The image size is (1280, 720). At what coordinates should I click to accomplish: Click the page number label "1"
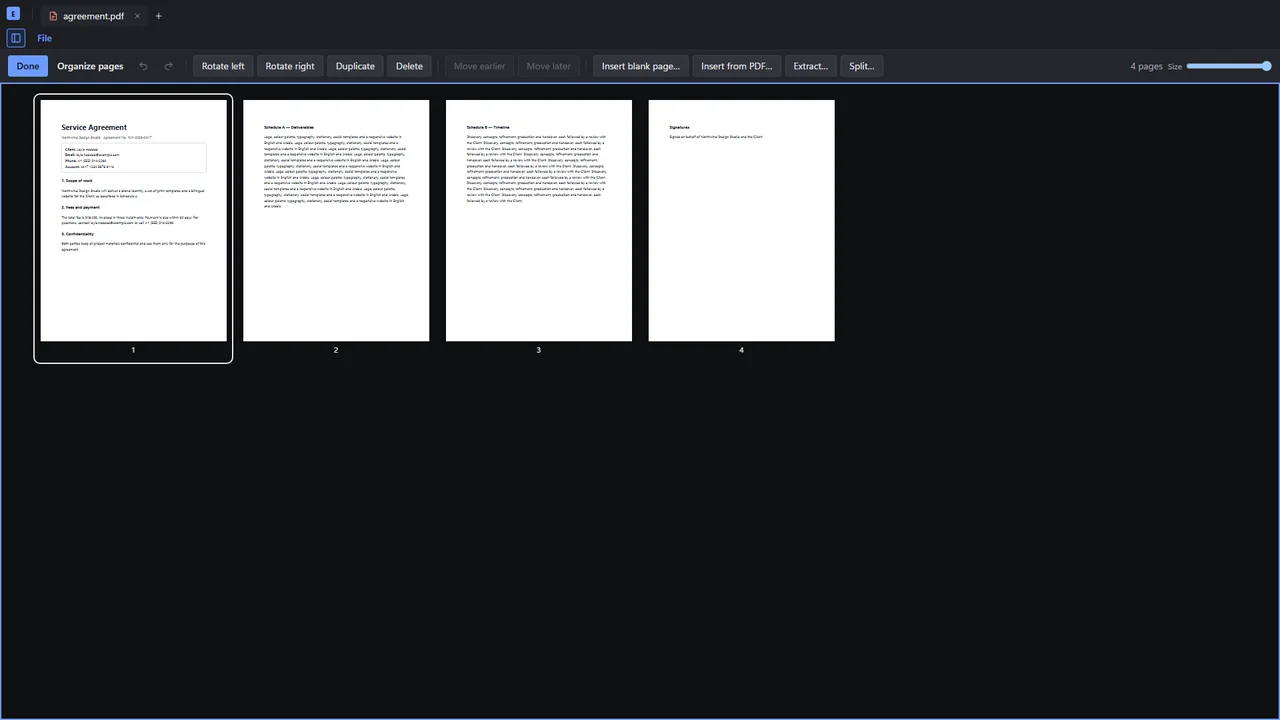point(133,350)
